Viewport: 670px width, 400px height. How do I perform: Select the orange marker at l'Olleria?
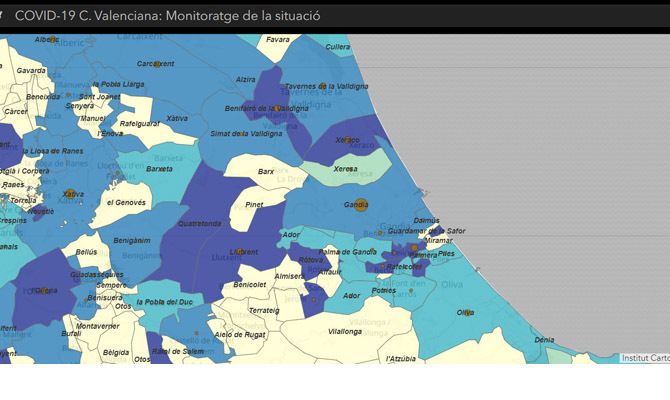click(44, 291)
